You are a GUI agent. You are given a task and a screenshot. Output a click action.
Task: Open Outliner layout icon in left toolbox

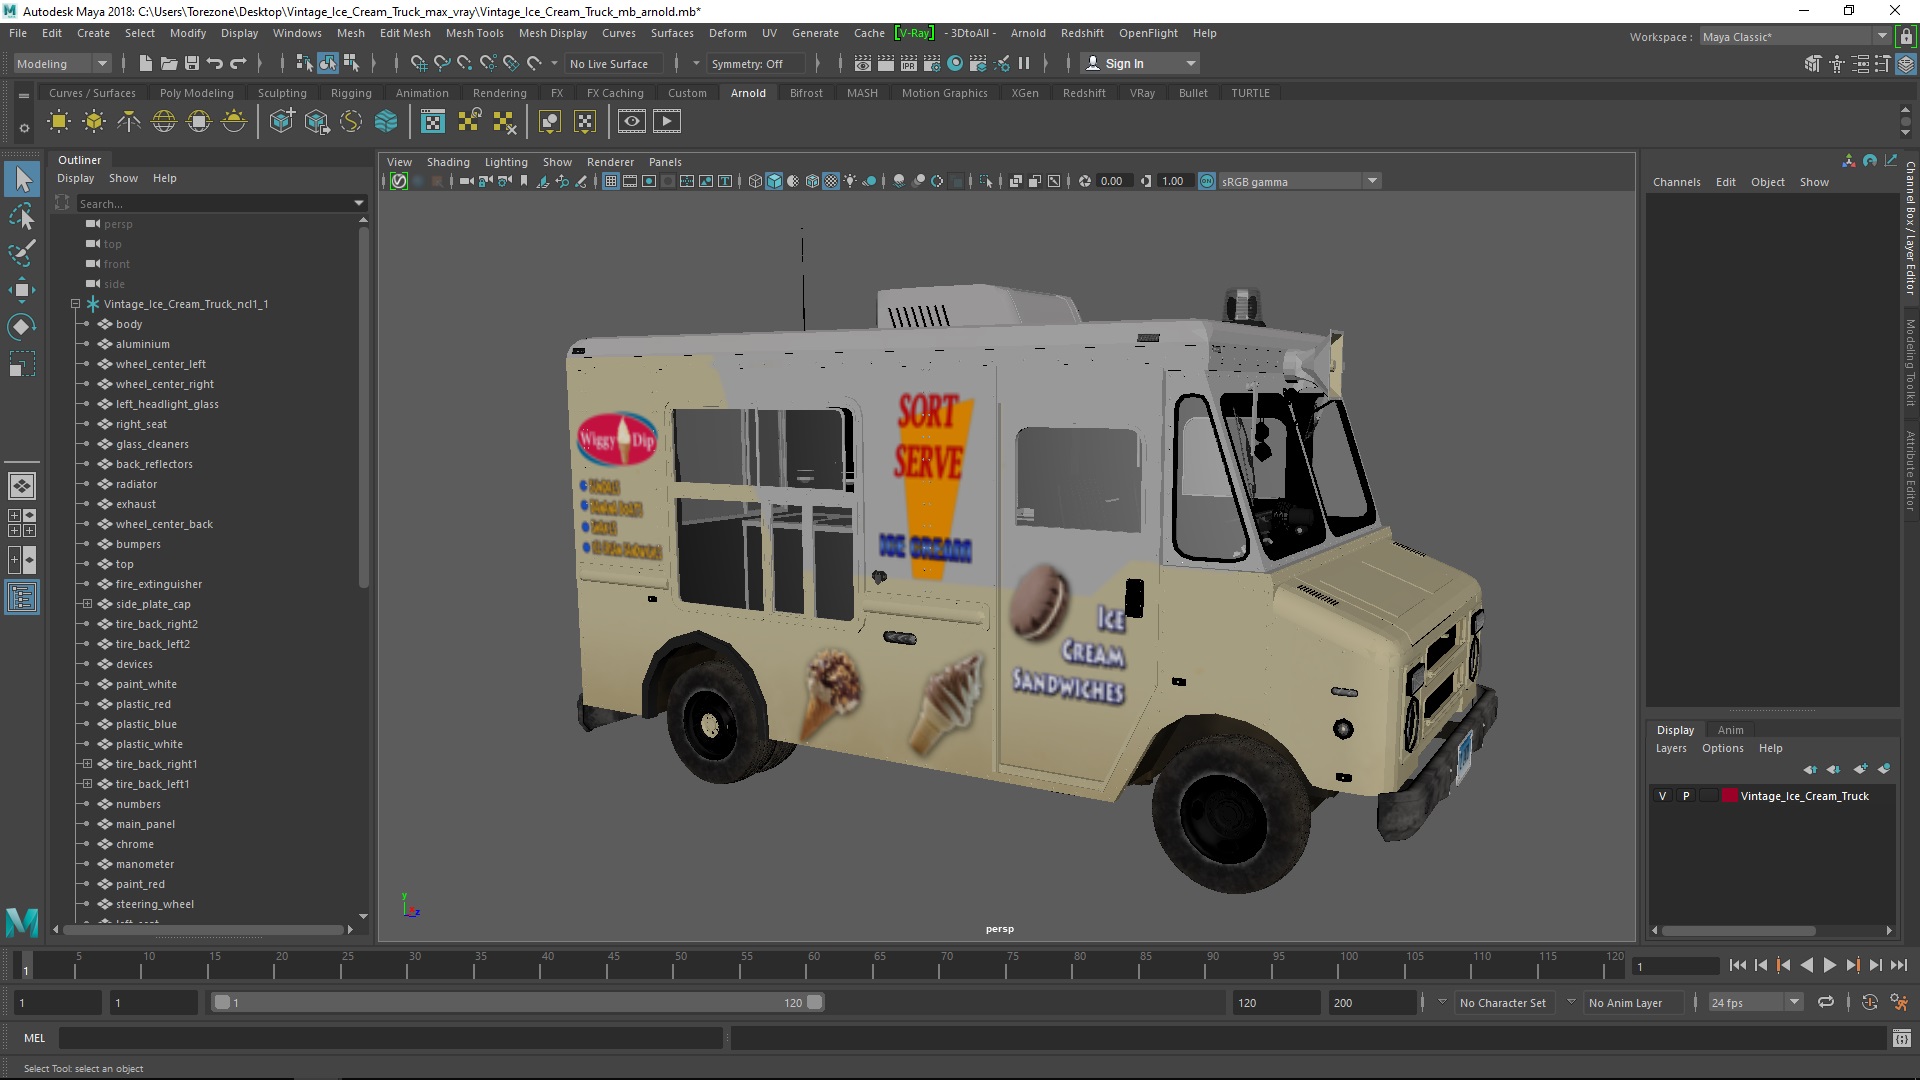pyautogui.click(x=22, y=598)
